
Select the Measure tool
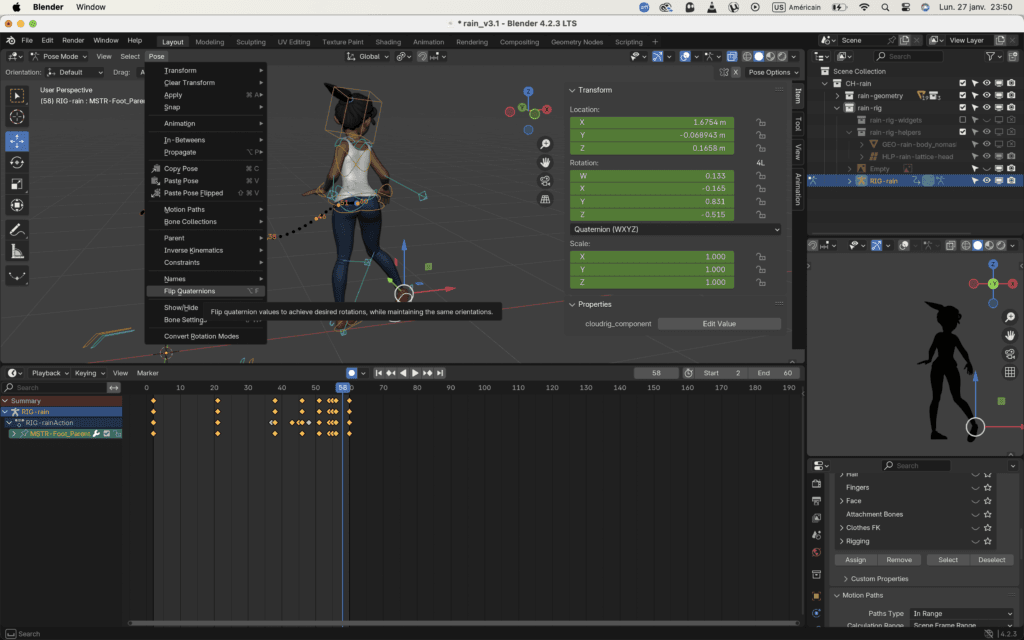17,252
